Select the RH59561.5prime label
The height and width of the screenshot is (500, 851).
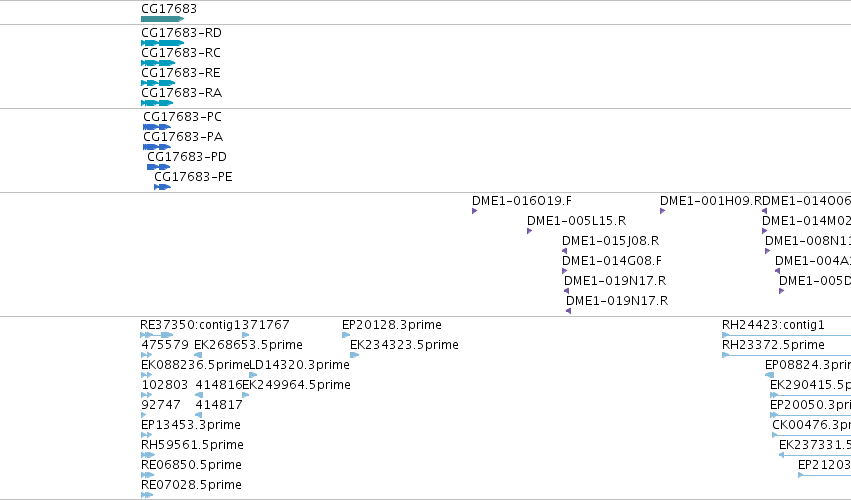click(x=192, y=445)
